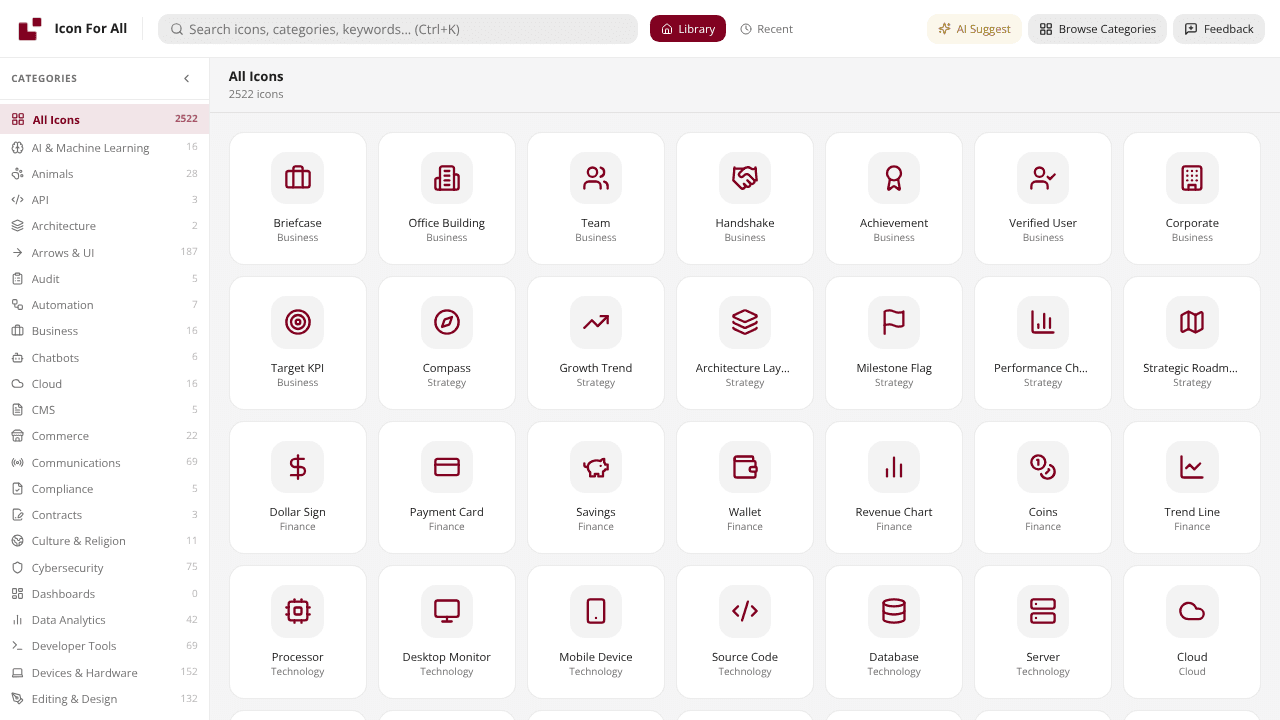The width and height of the screenshot is (1280, 720).
Task: Open the Savings piggy bank icon
Action: (596, 487)
